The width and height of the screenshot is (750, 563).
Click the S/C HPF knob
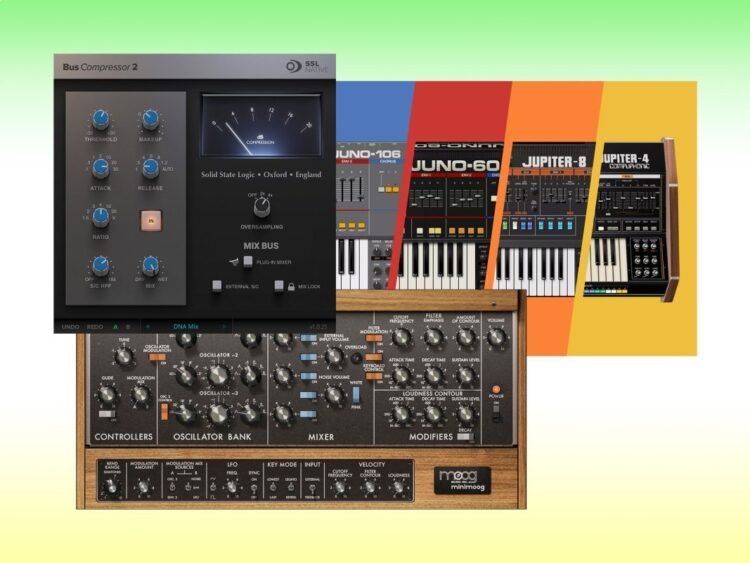[100, 266]
